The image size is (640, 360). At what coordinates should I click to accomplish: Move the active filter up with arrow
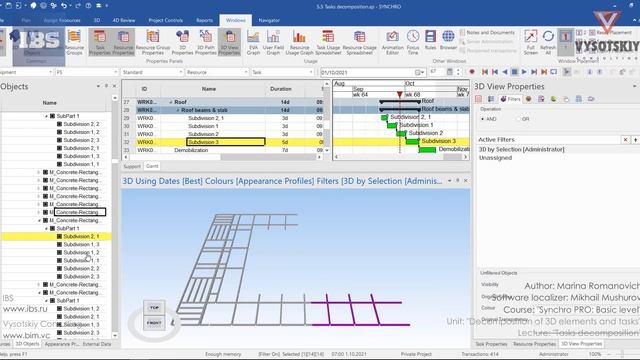click(636, 140)
